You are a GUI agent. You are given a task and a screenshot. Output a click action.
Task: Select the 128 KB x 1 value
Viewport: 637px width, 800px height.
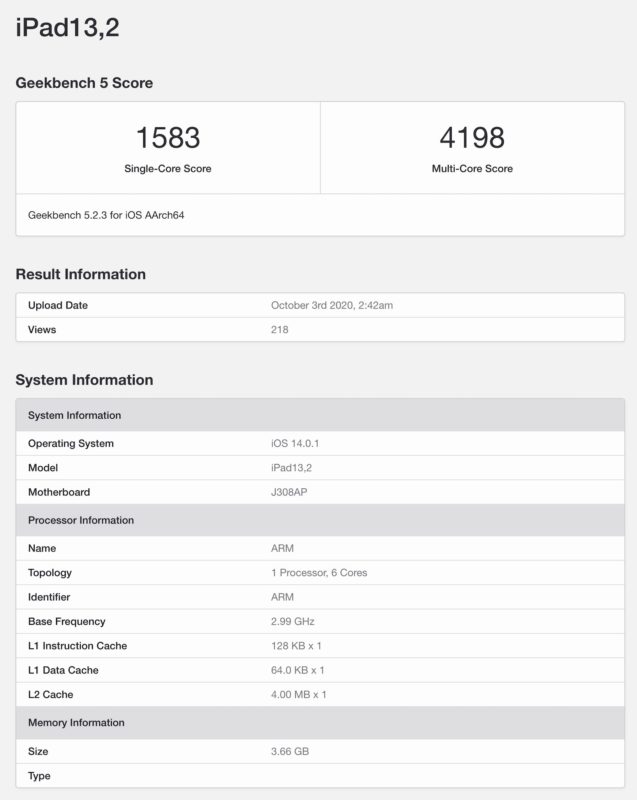296,646
